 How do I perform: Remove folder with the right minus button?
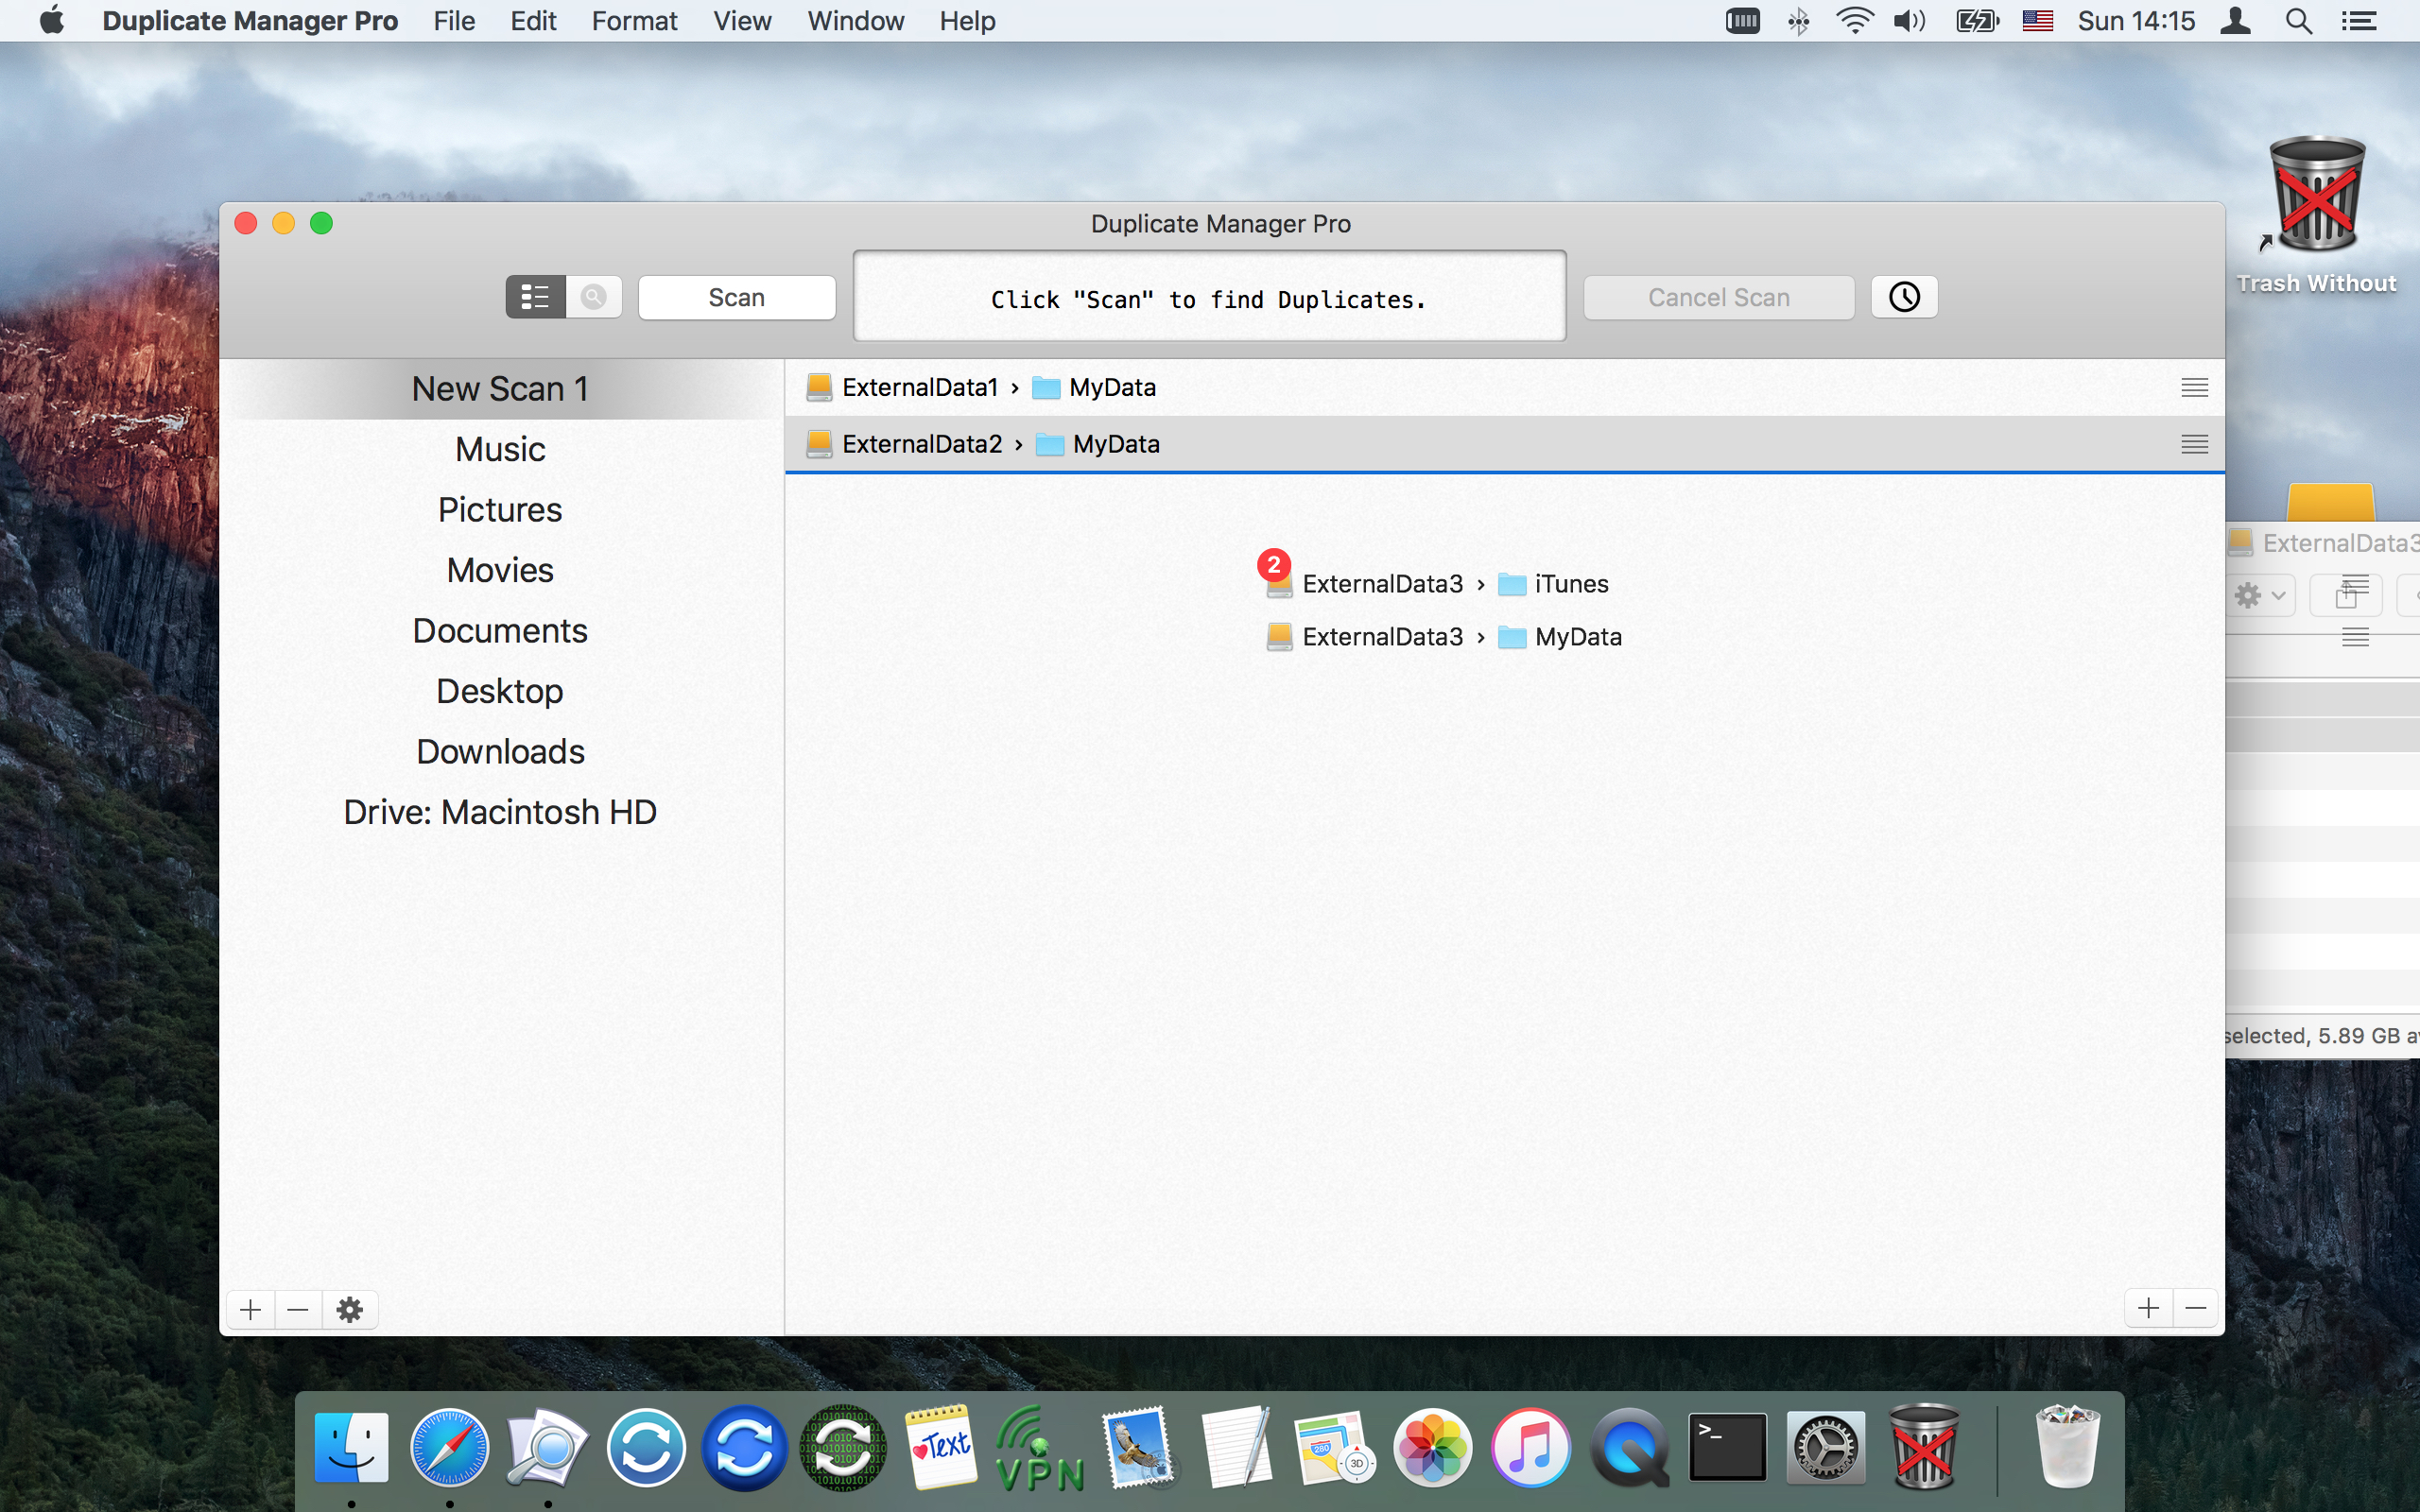click(x=2196, y=1308)
